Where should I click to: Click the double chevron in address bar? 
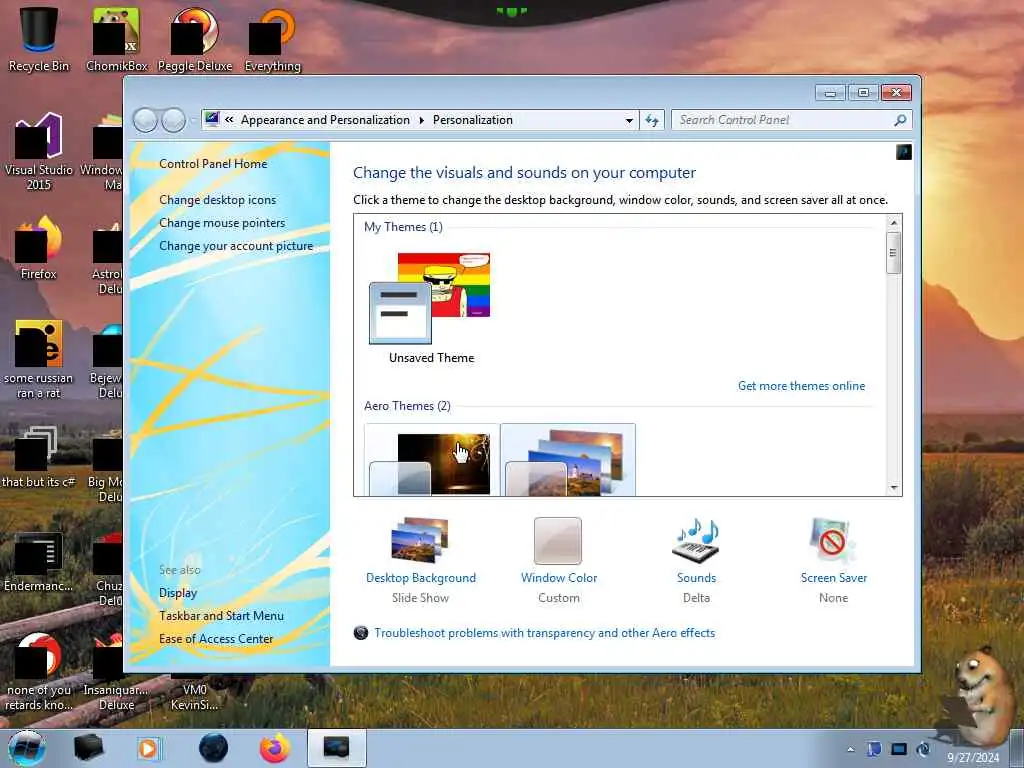pos(229,120)
